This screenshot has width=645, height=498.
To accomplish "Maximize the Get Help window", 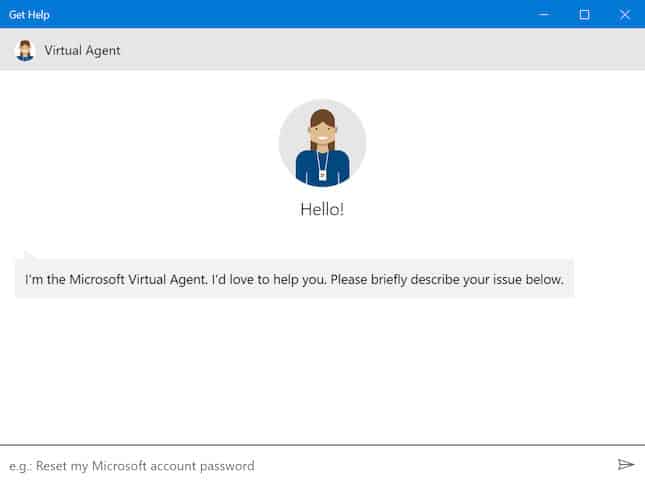I will tap(585, 14).
